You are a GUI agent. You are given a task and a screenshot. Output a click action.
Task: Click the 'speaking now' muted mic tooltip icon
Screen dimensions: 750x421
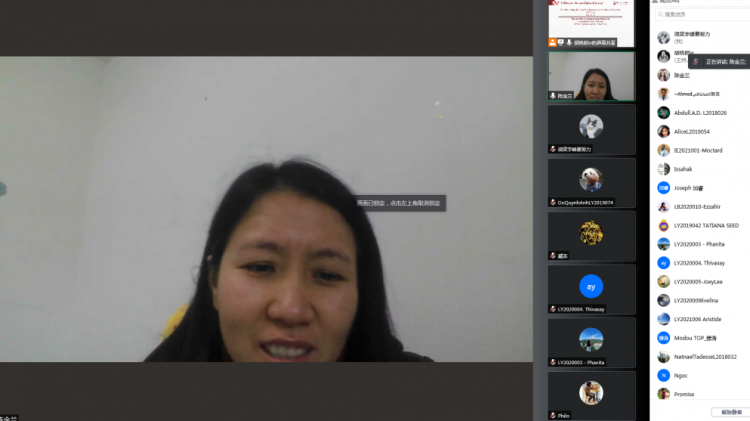tap(696, 62)
